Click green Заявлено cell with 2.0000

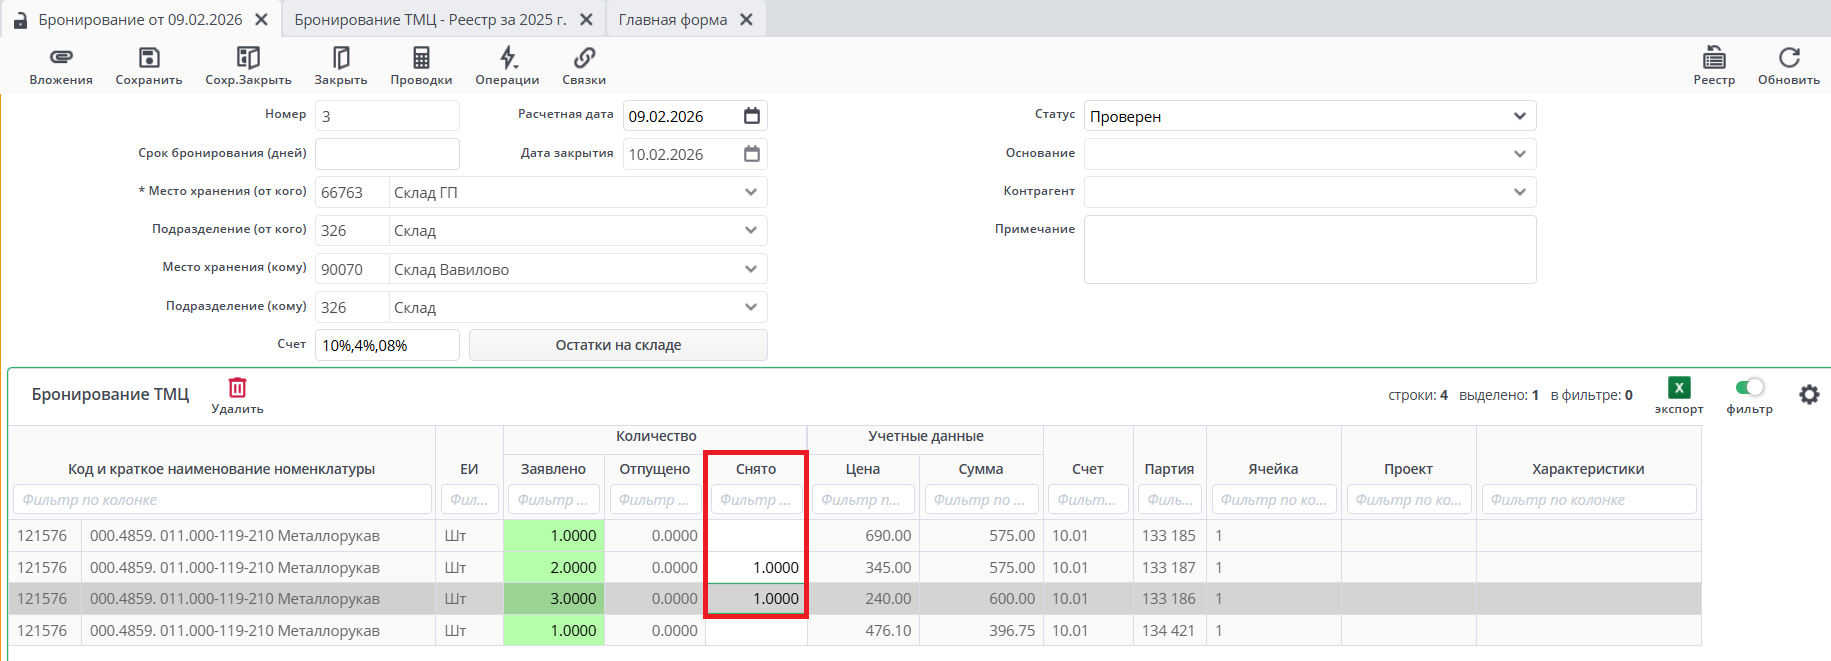[554, 567]
